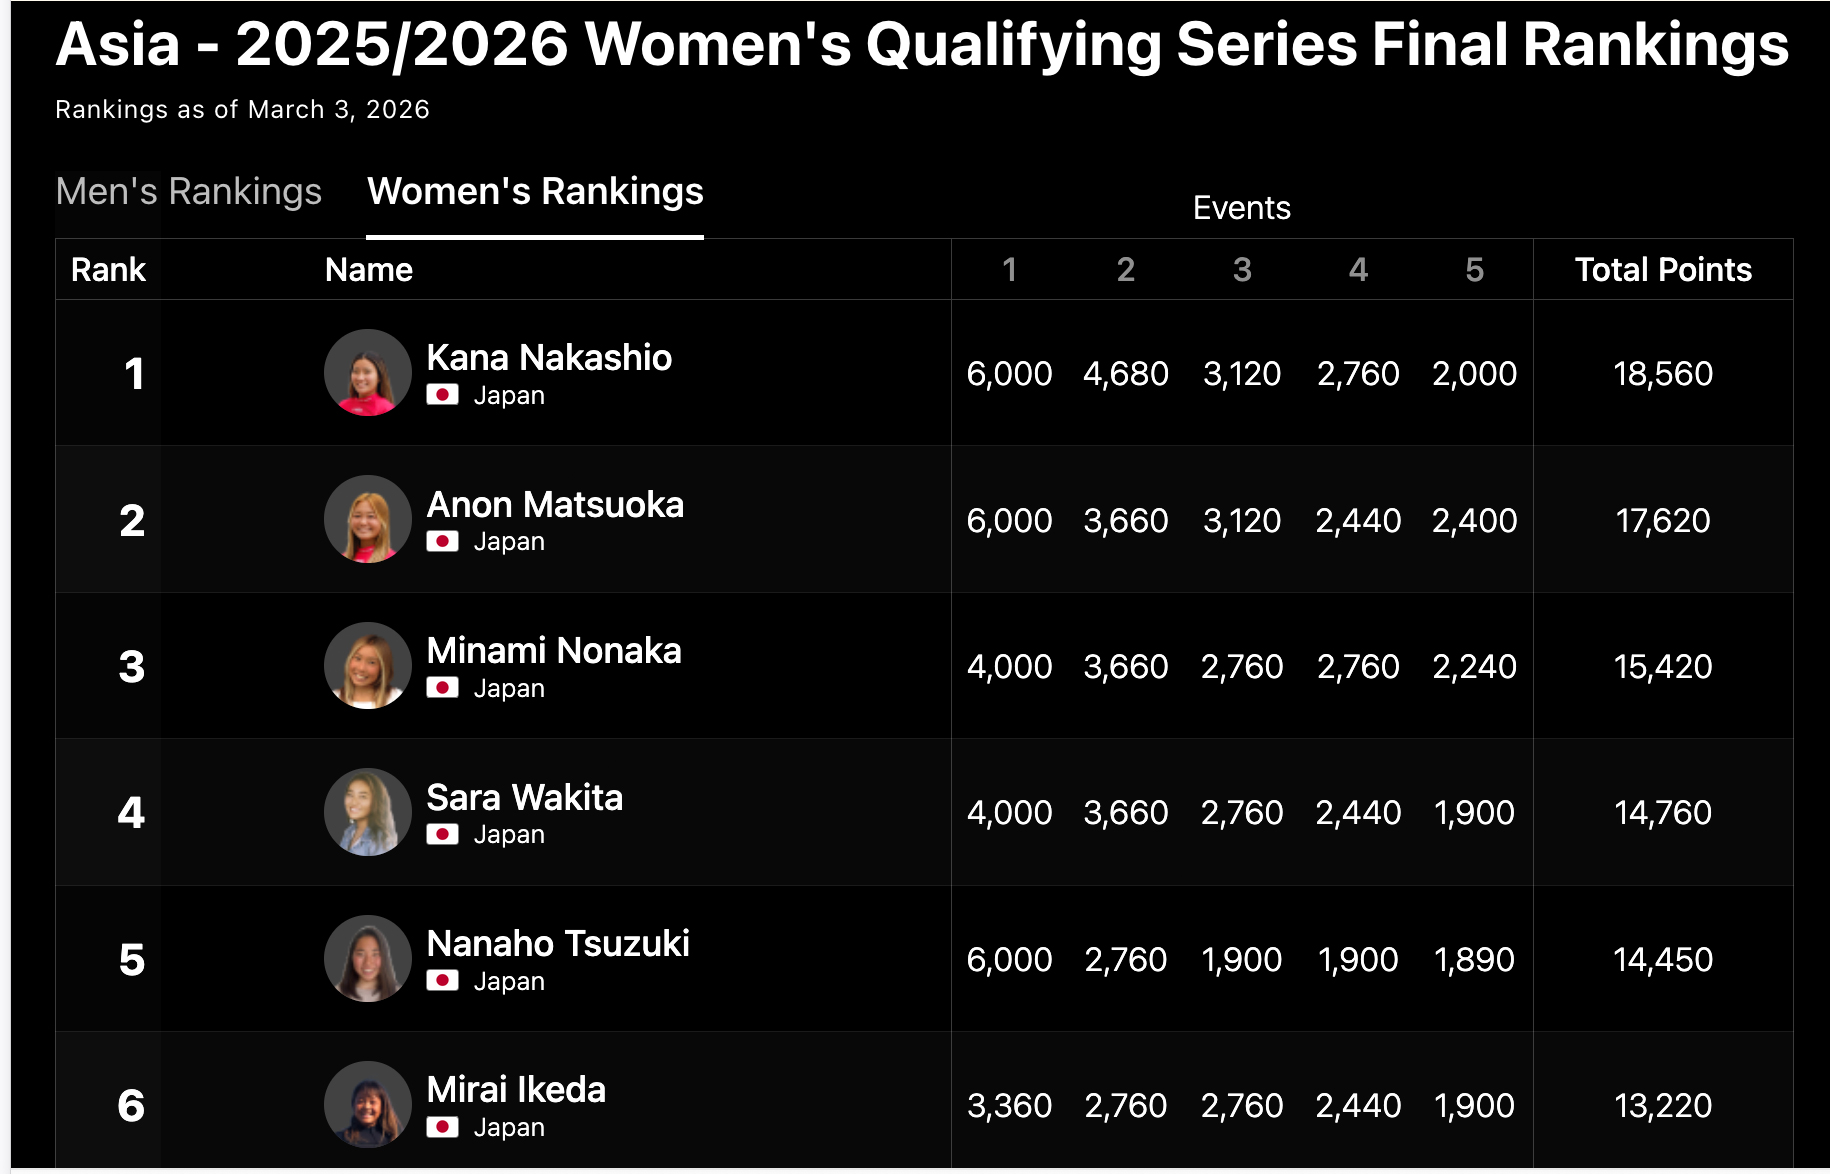Open Kana Nakashio's profile photo
Viewport: 1830px width, 1174px height.
(368, 373)
